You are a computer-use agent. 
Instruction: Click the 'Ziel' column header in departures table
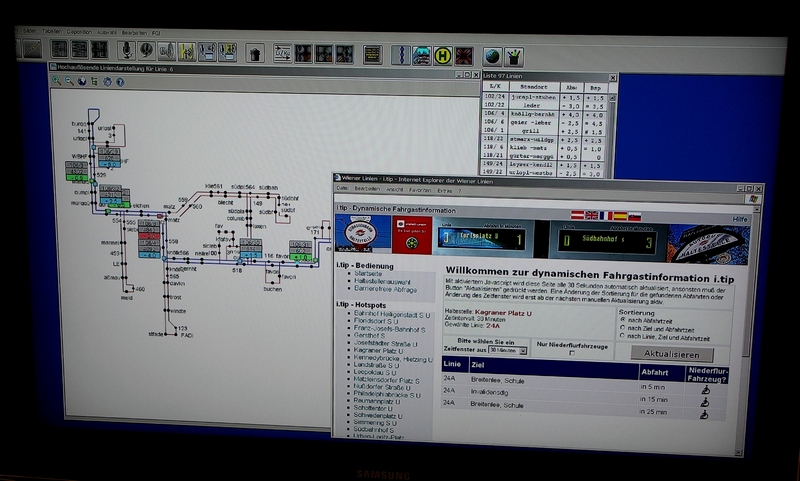click(x=554, y=366)
